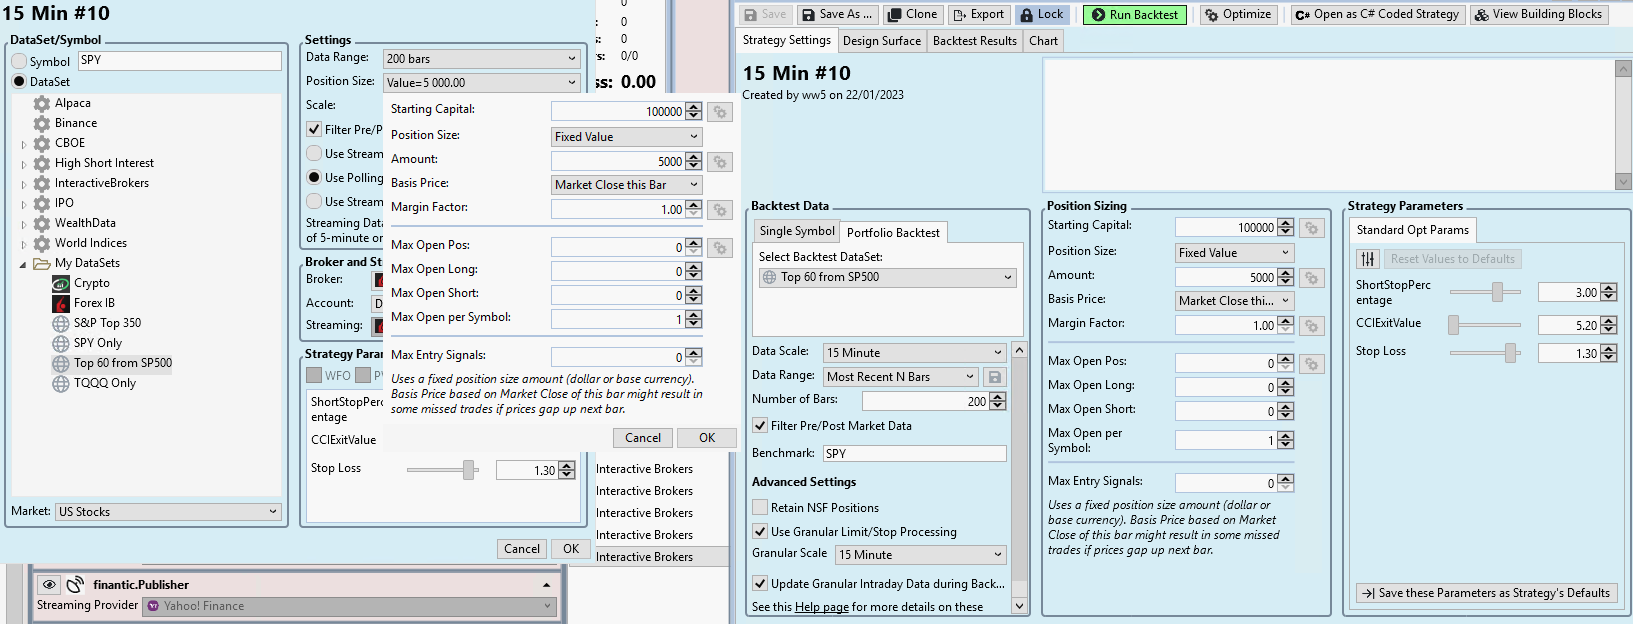
Task: Expand the World Indices tree node
Action: (x=24, y=244)
